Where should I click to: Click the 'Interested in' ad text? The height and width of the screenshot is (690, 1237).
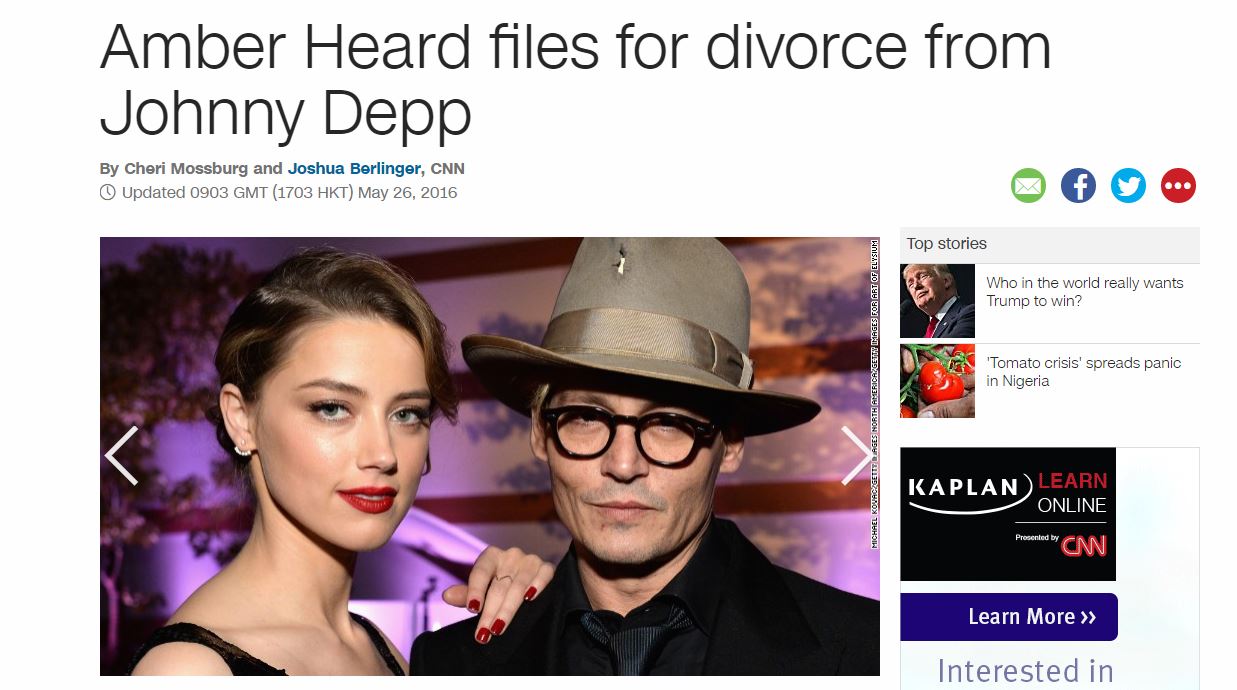(x=1025, y=671)
